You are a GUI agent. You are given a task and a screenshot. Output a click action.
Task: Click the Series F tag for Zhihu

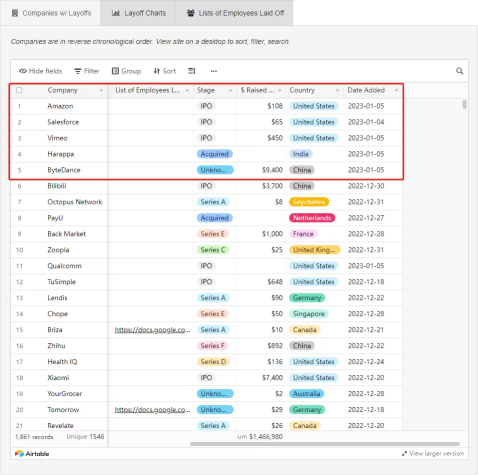pos(212,346)
